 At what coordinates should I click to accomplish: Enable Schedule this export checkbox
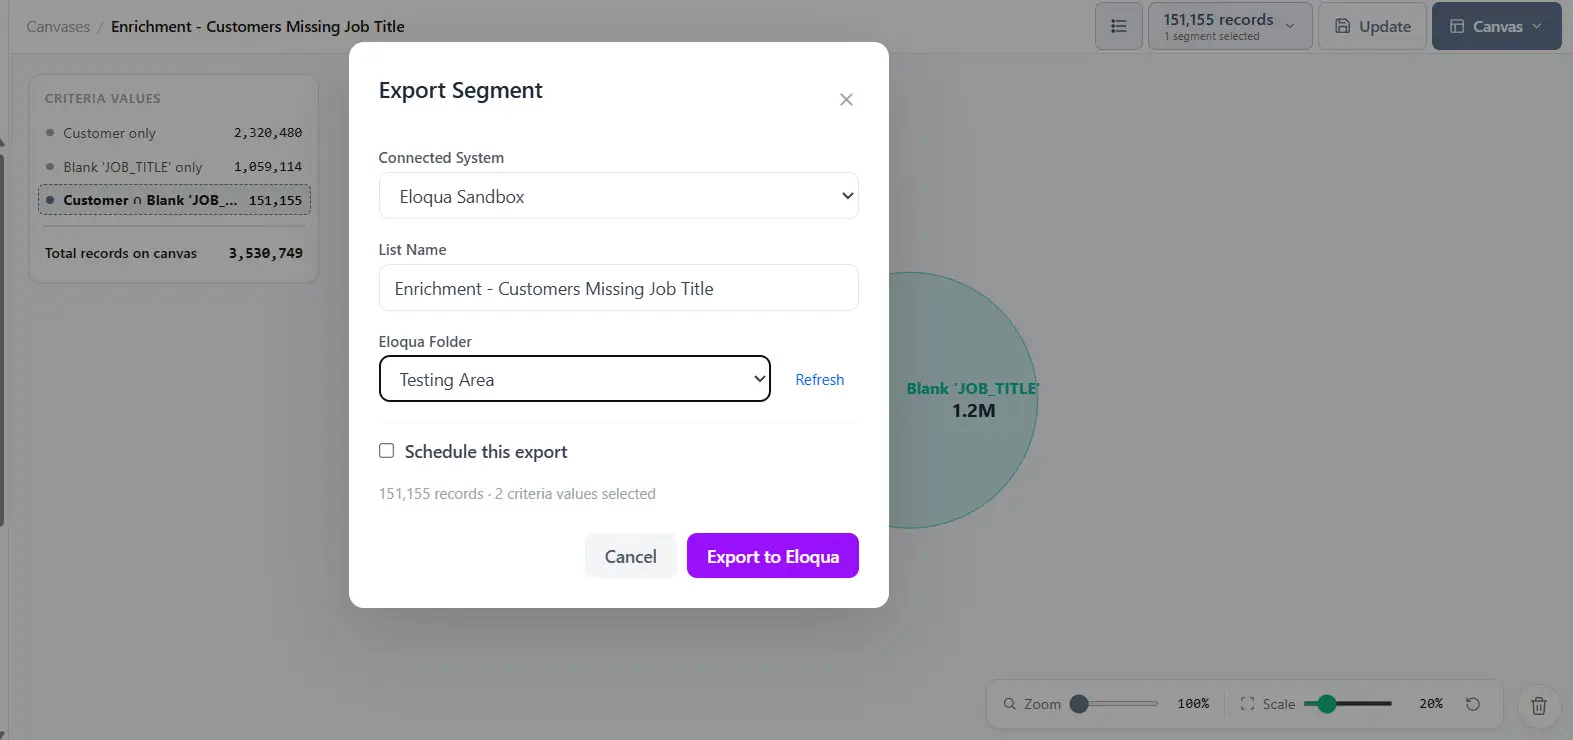[x=386, y=451]
